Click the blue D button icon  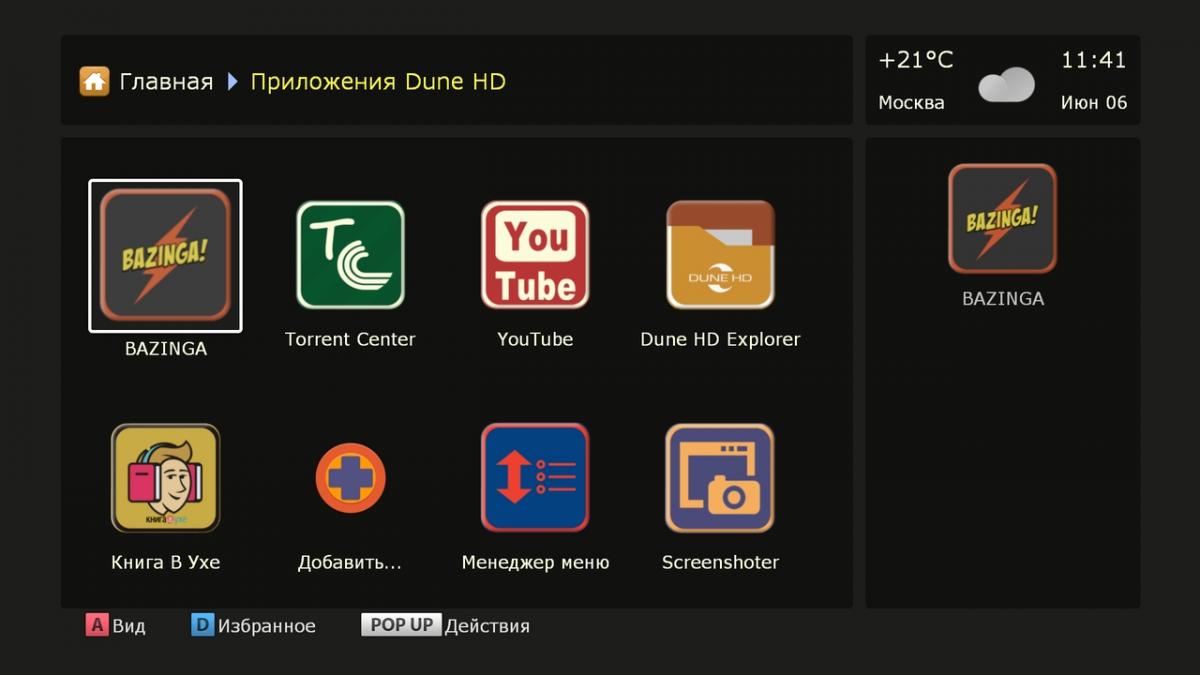(x=202, y=626)
